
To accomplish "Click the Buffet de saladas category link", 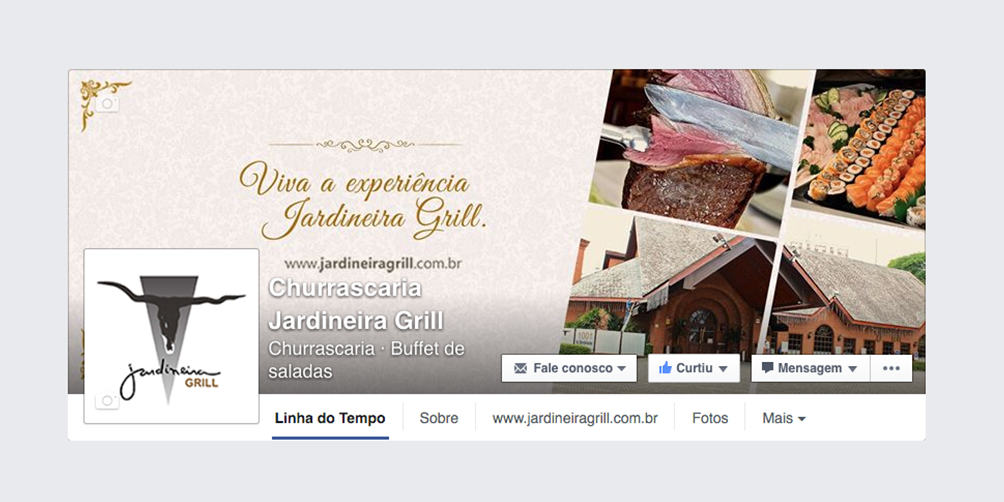I will pyautogui.click(x=366, y=360).
